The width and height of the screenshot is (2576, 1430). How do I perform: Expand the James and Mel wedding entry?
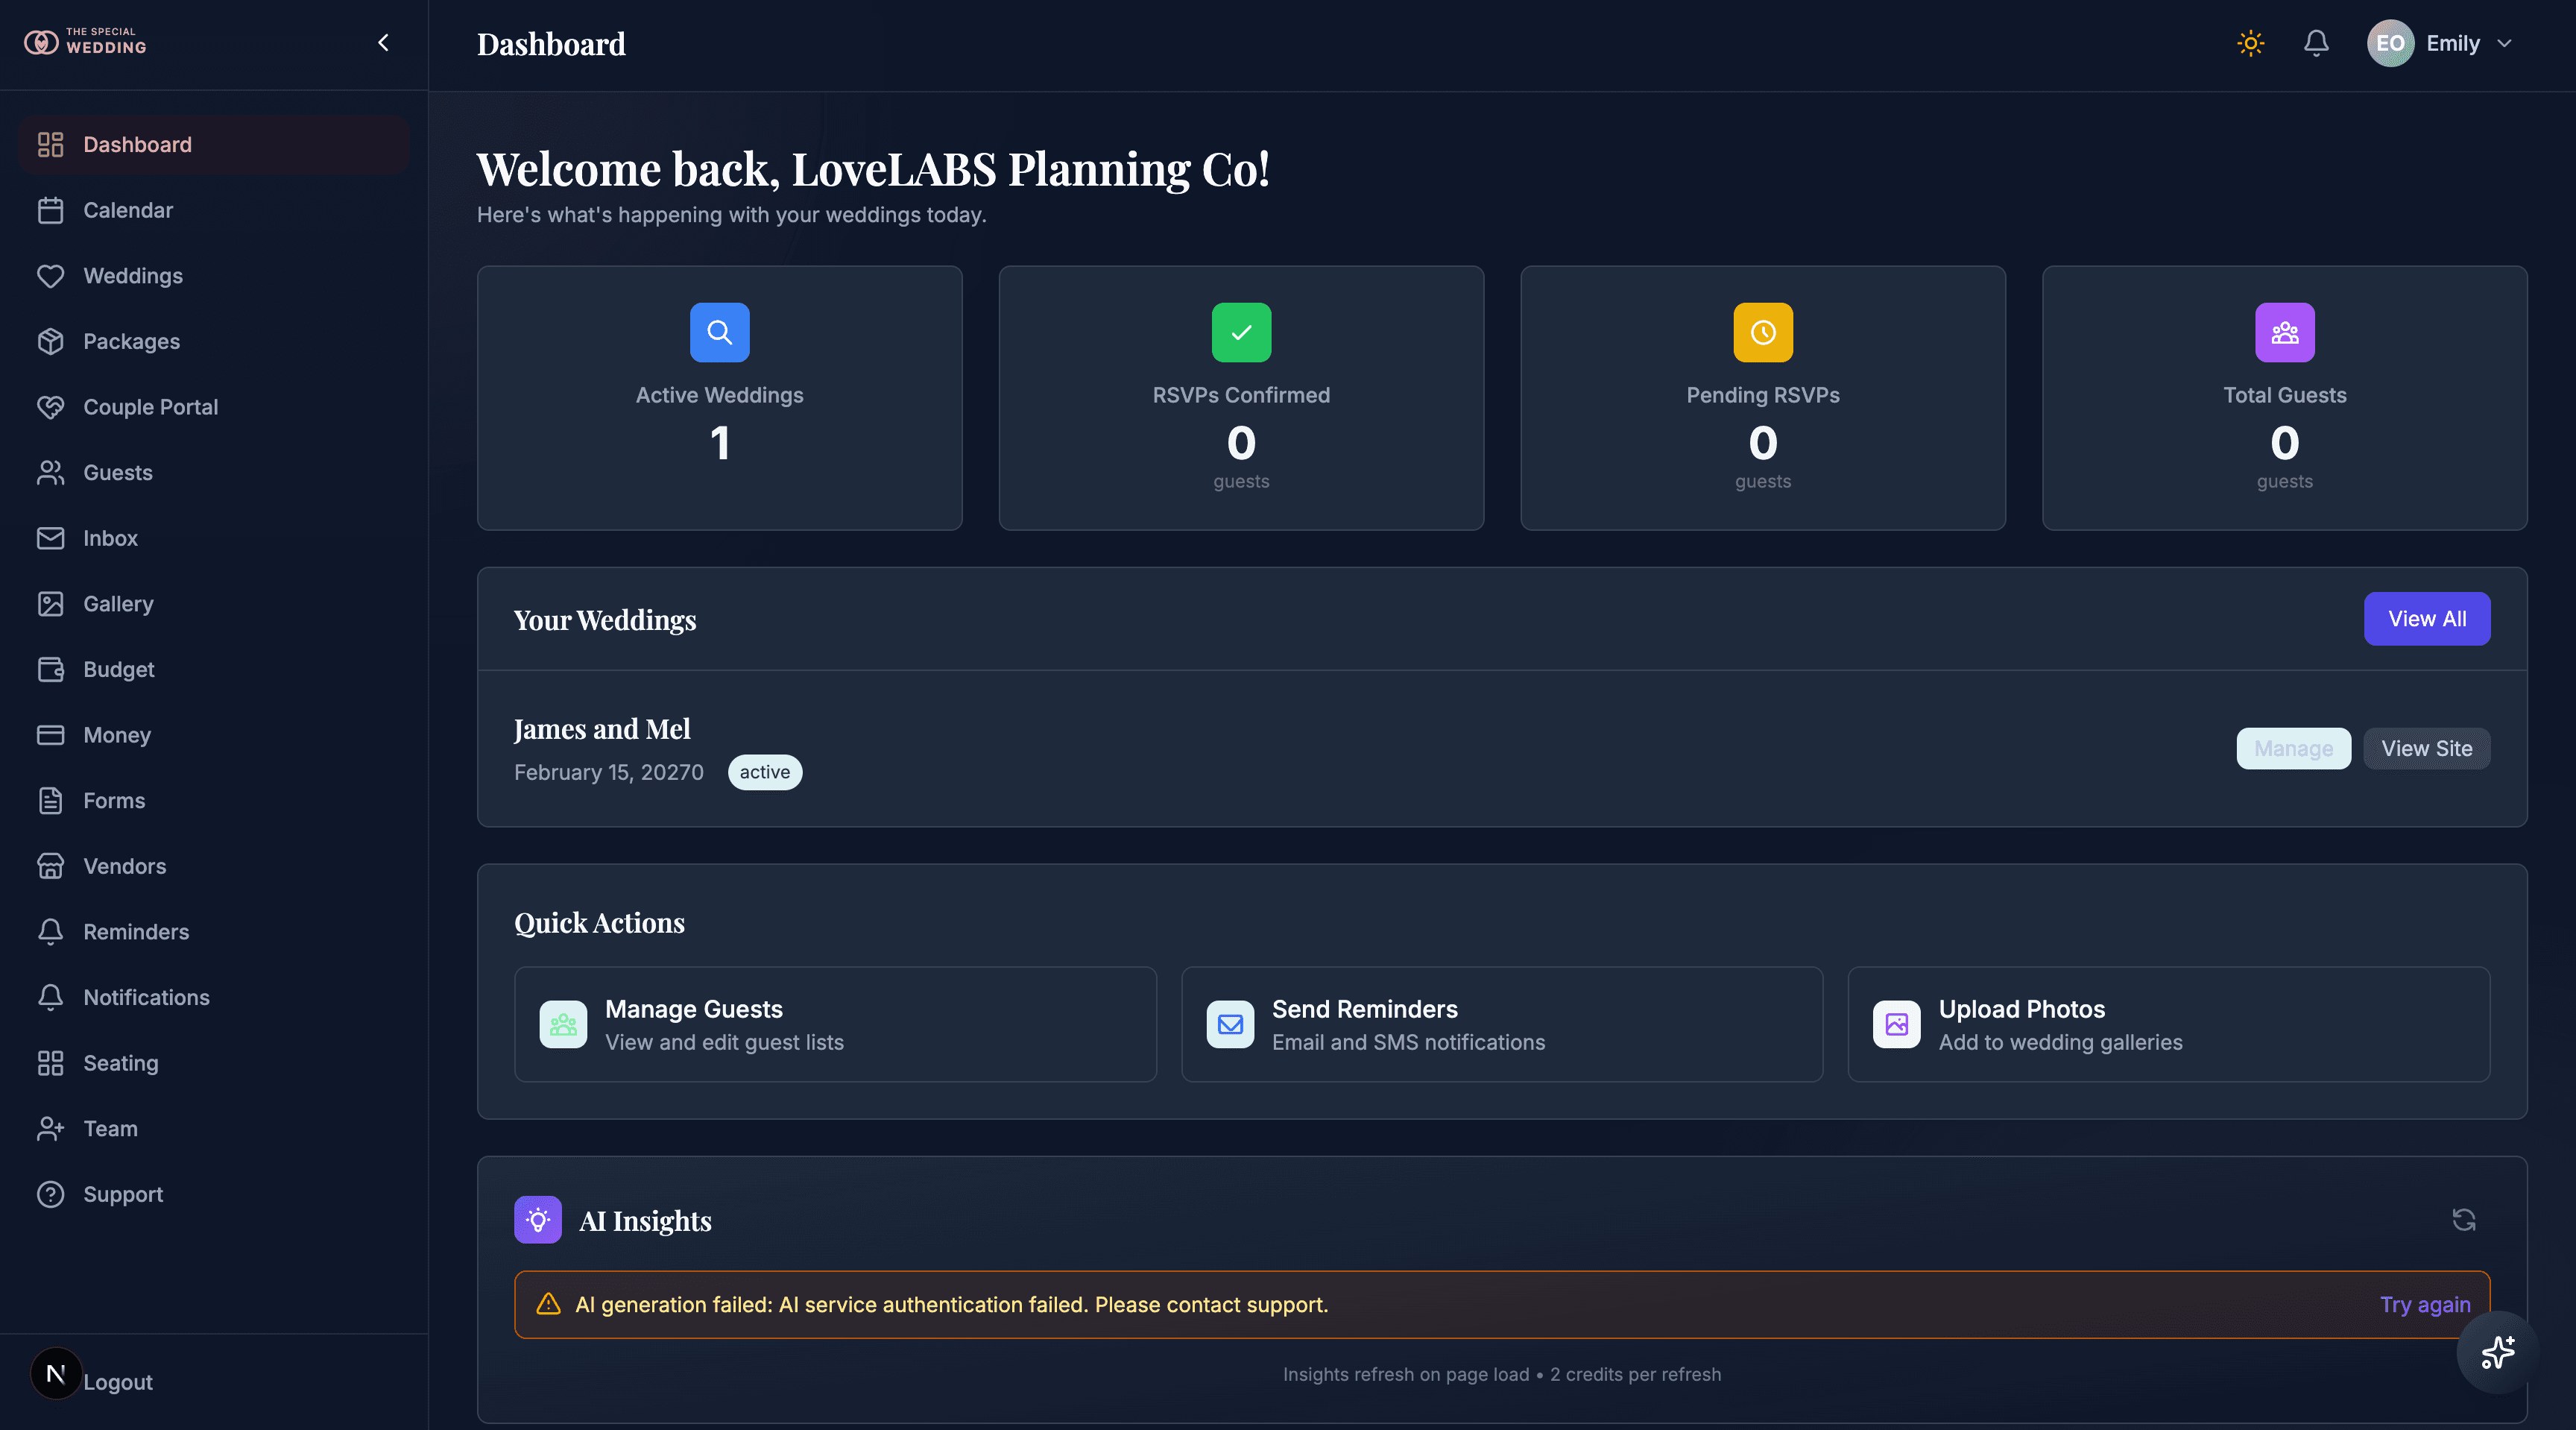[601, 729]
